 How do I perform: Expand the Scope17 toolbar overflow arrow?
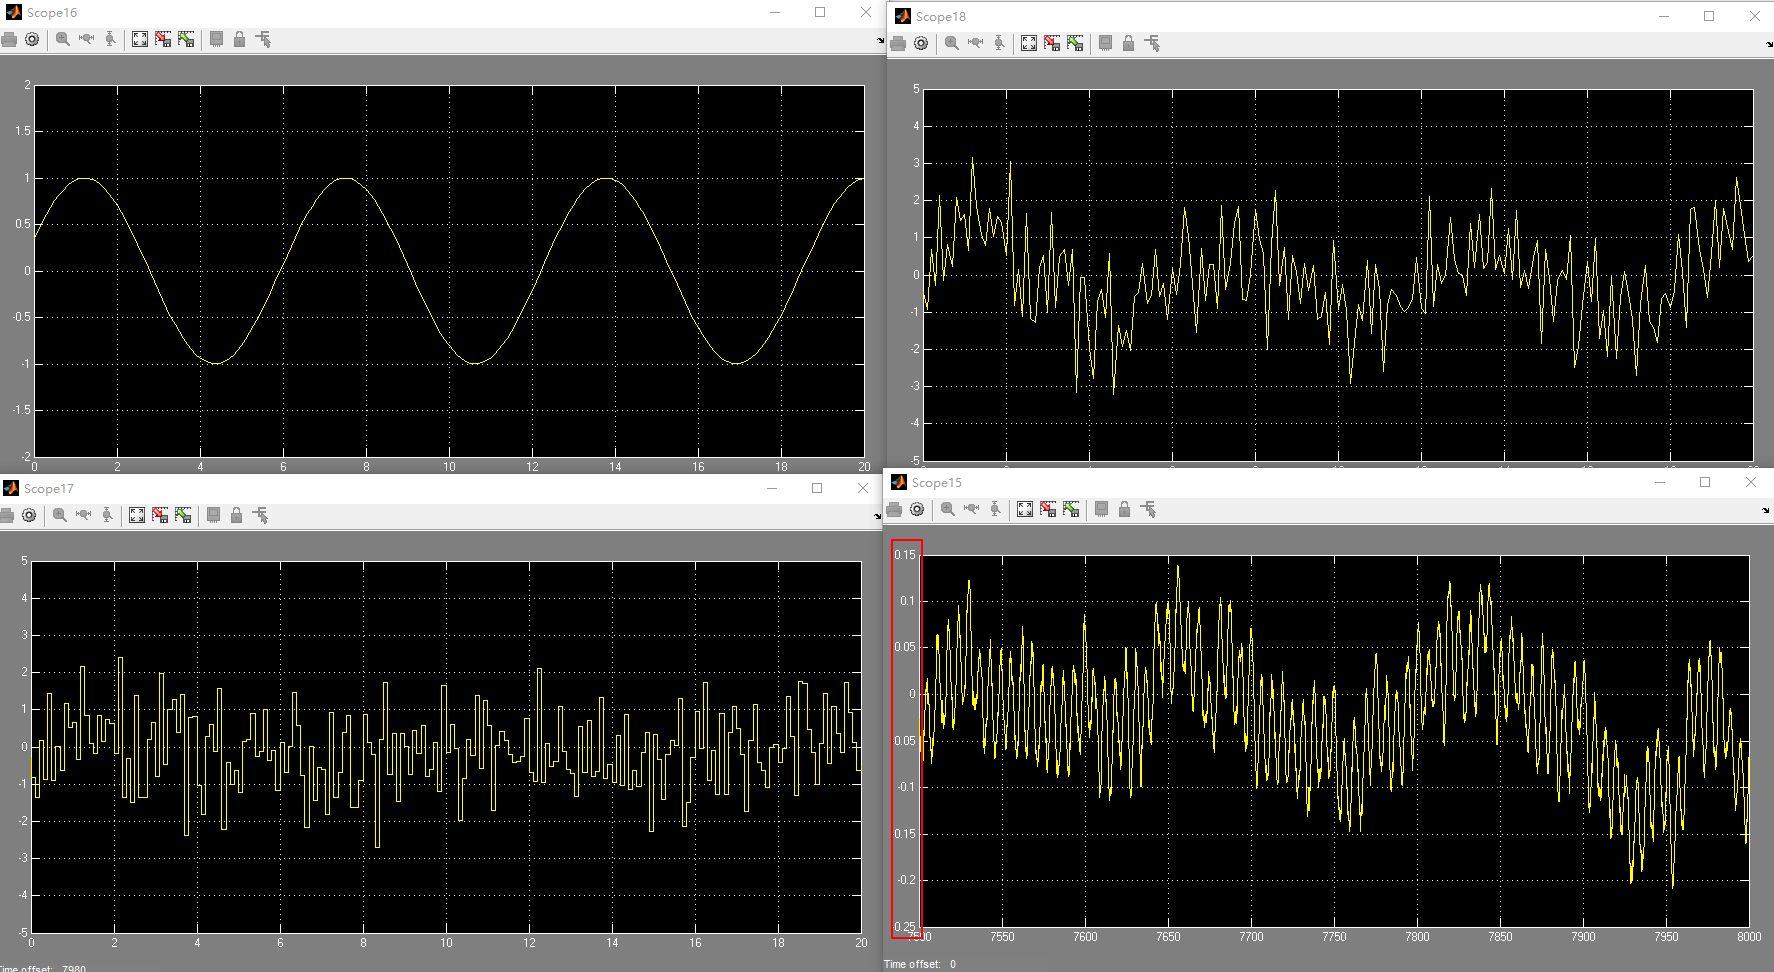point(877,517)
